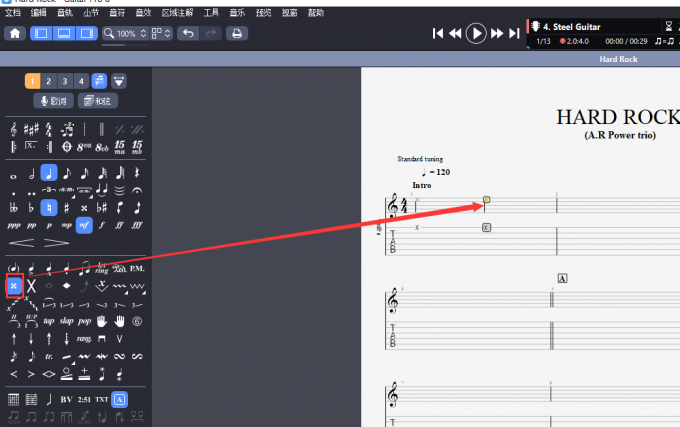This screenshot has width=680, height=427.
Task: Click the Undo arrow button
Action: point(187,33)
